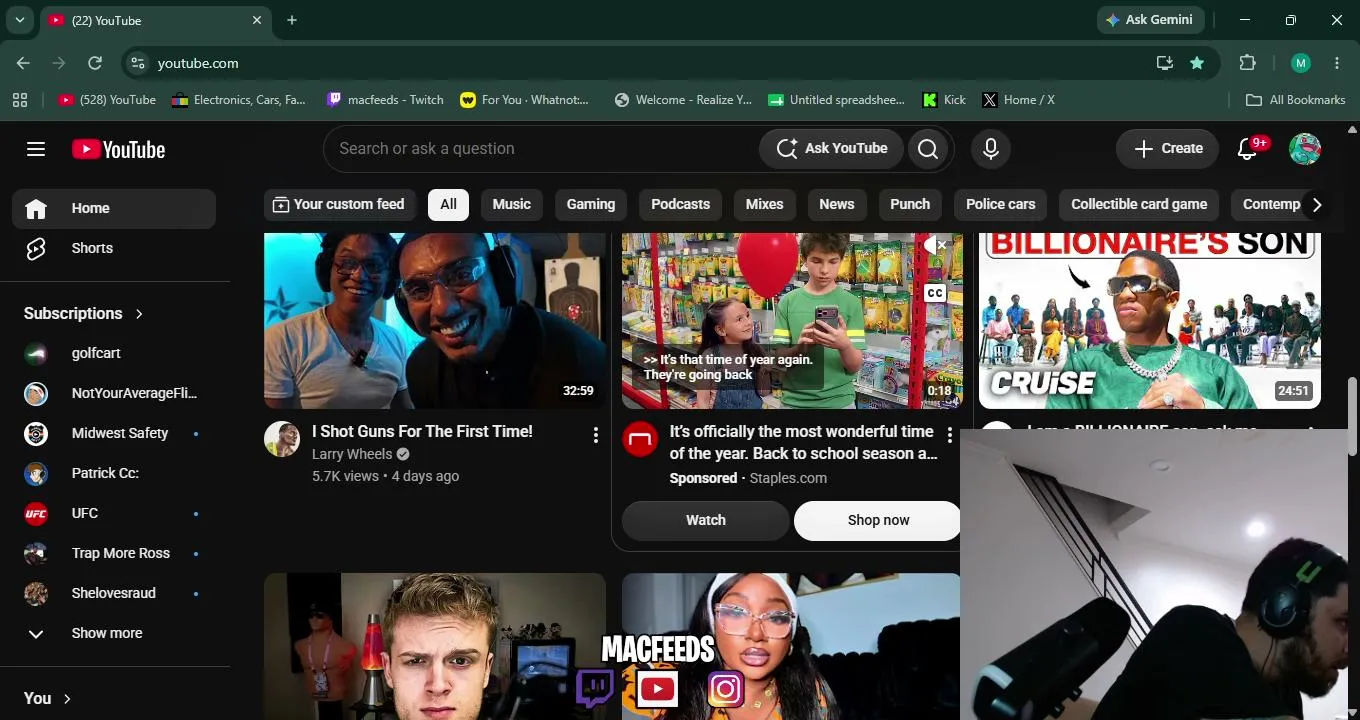Open the Chrome profile M avatar
Image resolution: width=1360 pixels, height=720 pixels.
[x=1300, y=63]
